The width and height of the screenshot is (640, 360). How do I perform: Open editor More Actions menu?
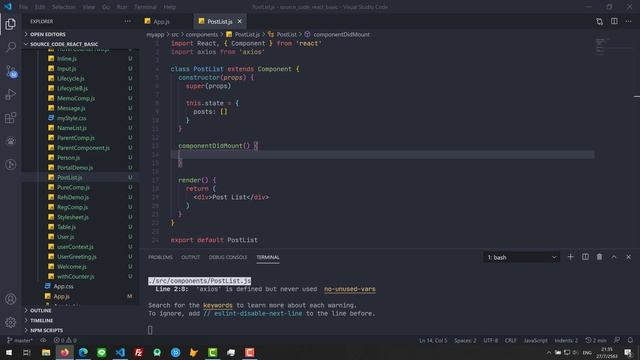pyautogui.click(x=628, y=21)
